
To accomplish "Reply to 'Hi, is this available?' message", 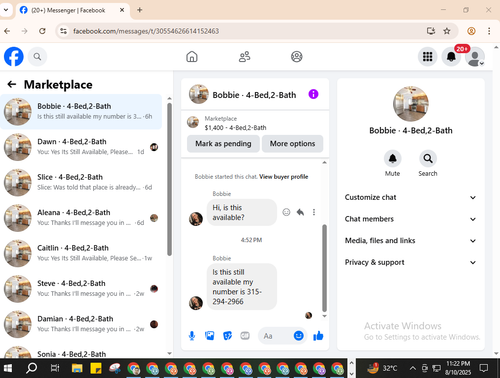I will [300, 212].
